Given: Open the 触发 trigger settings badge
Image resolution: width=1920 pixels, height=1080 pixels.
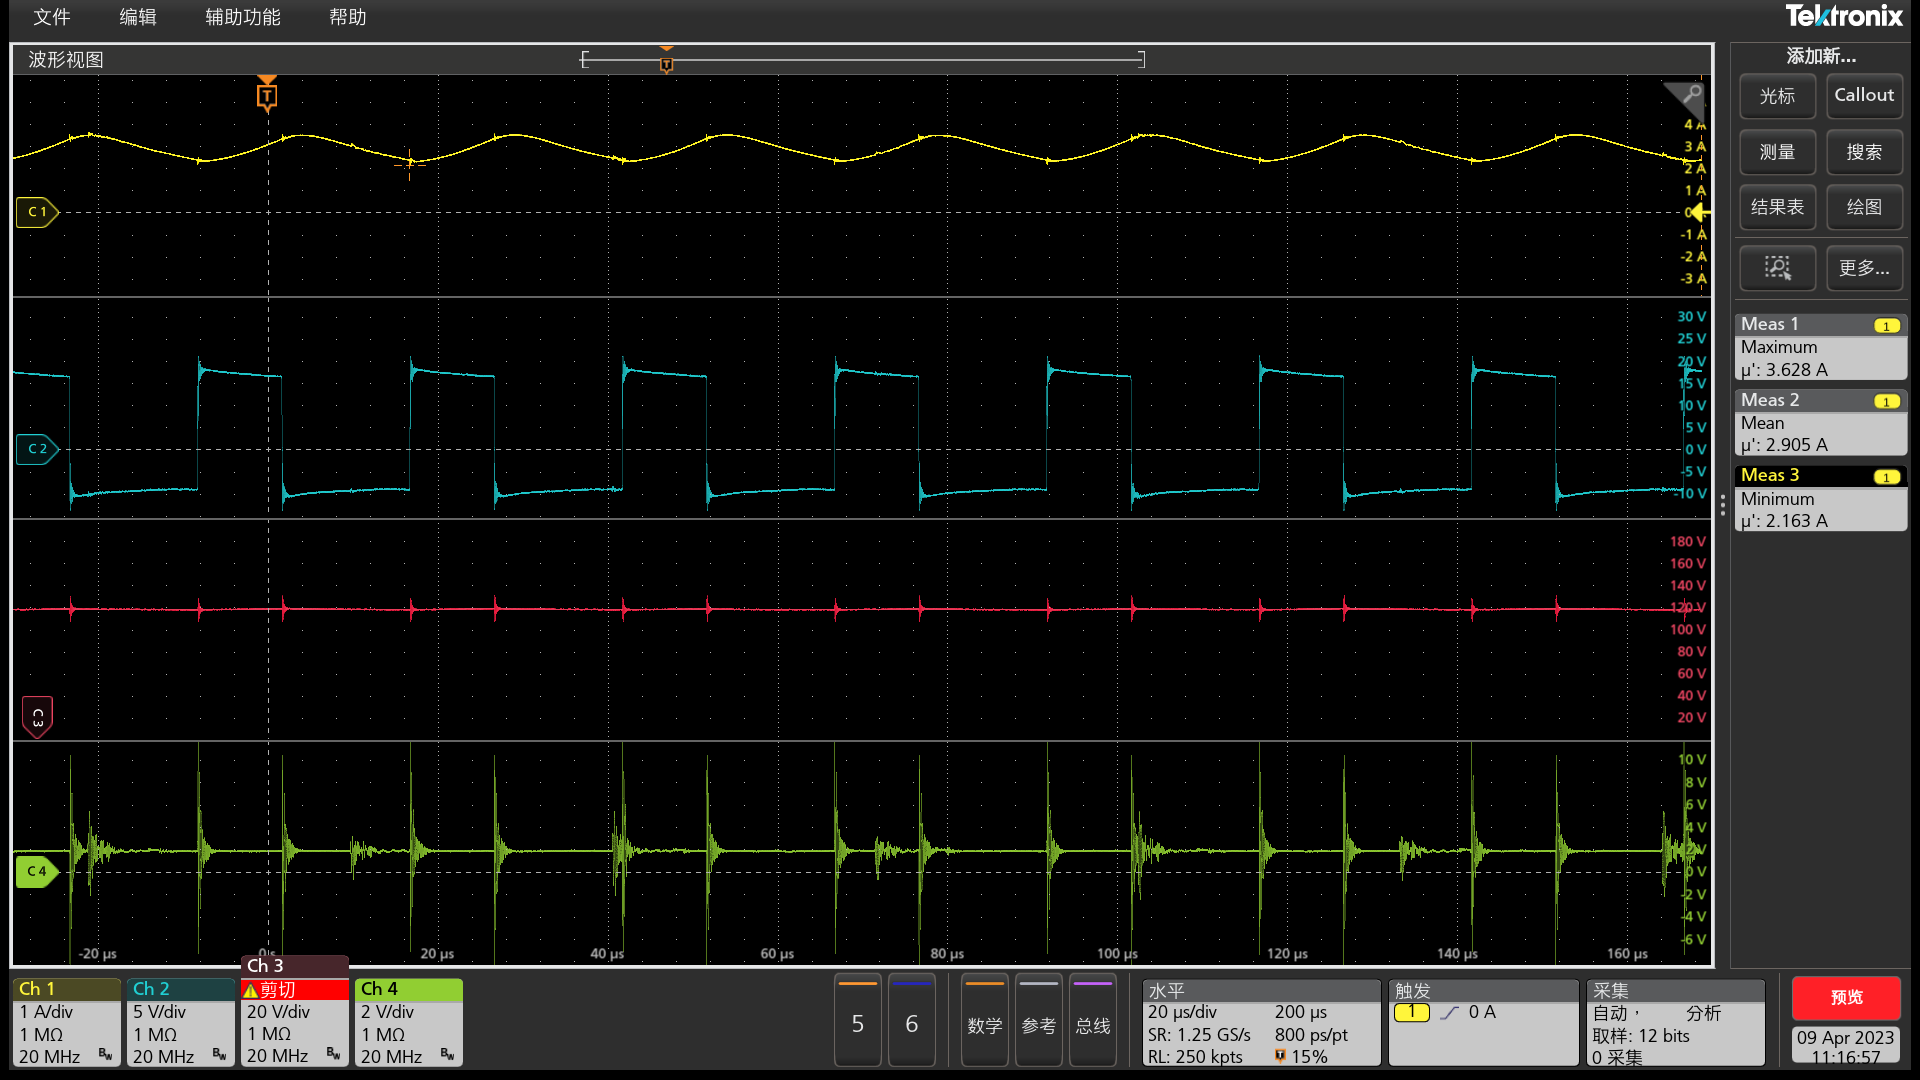Looking at the screenshot, I should [x=1483, y=1023].
